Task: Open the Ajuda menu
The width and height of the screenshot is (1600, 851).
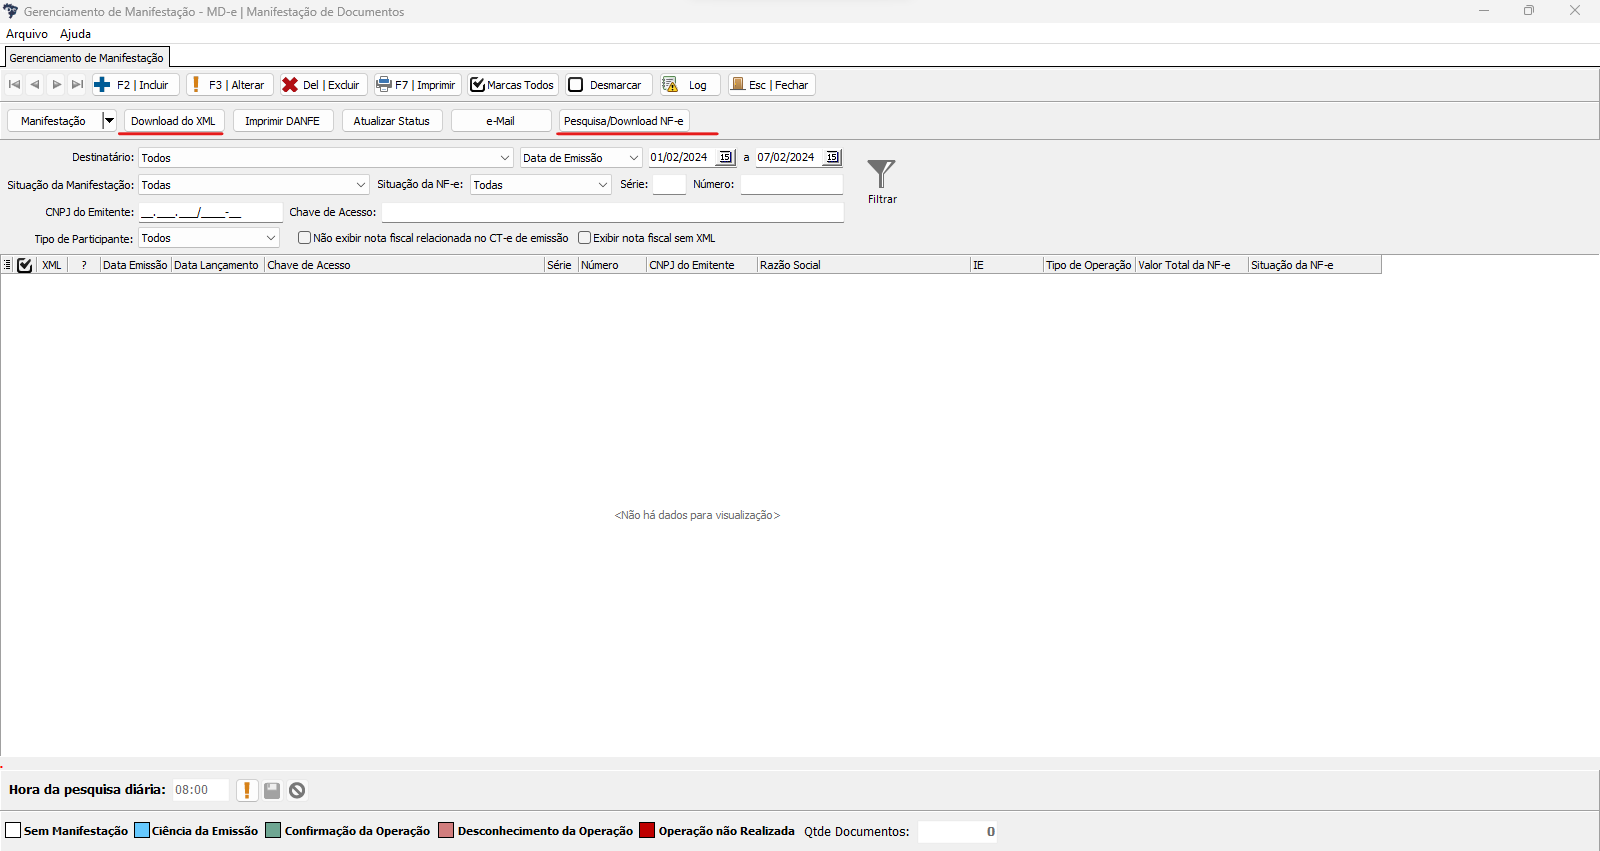Action: click(x=75, y=34)
